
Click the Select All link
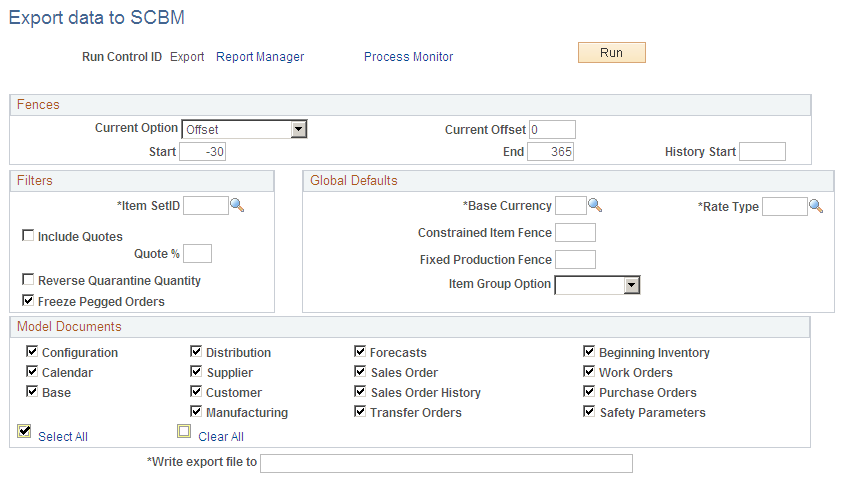pyautogui.click(x=63, y=437)
